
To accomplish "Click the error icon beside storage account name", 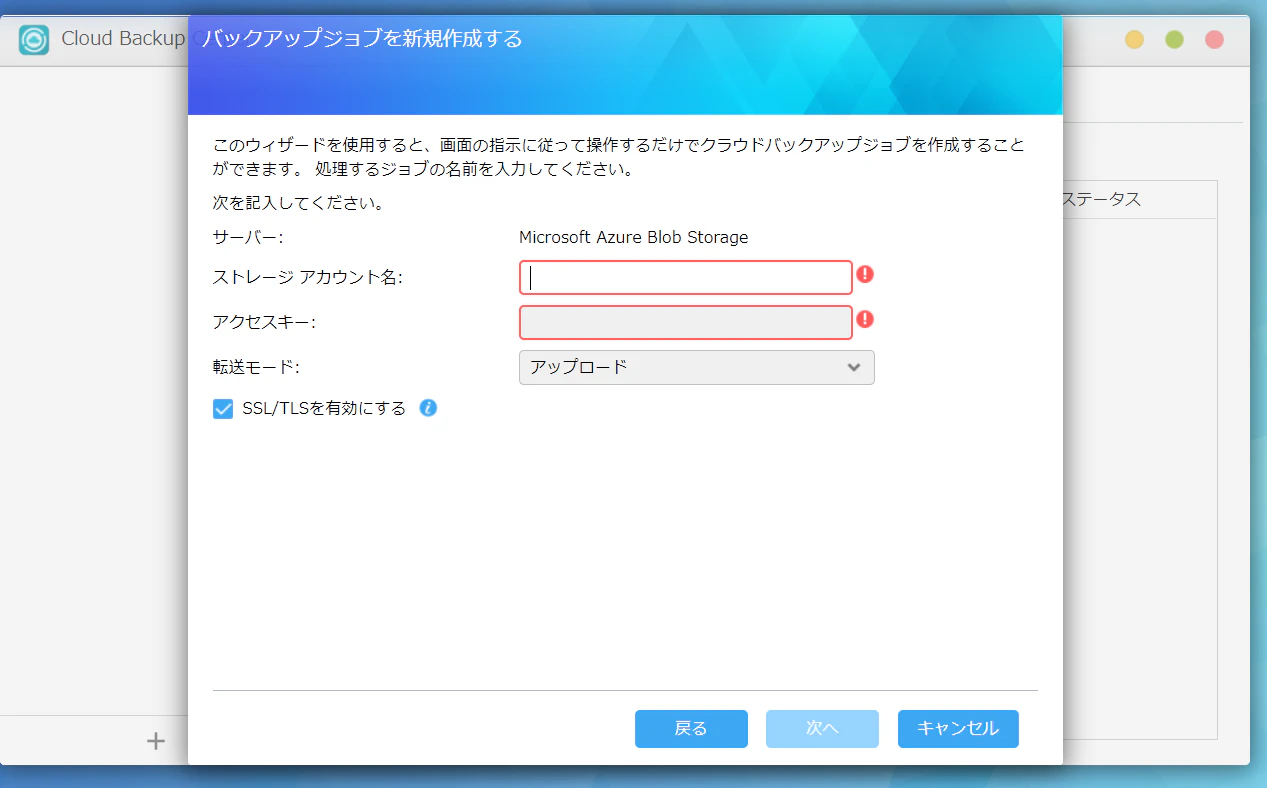I will pos(865,274).
